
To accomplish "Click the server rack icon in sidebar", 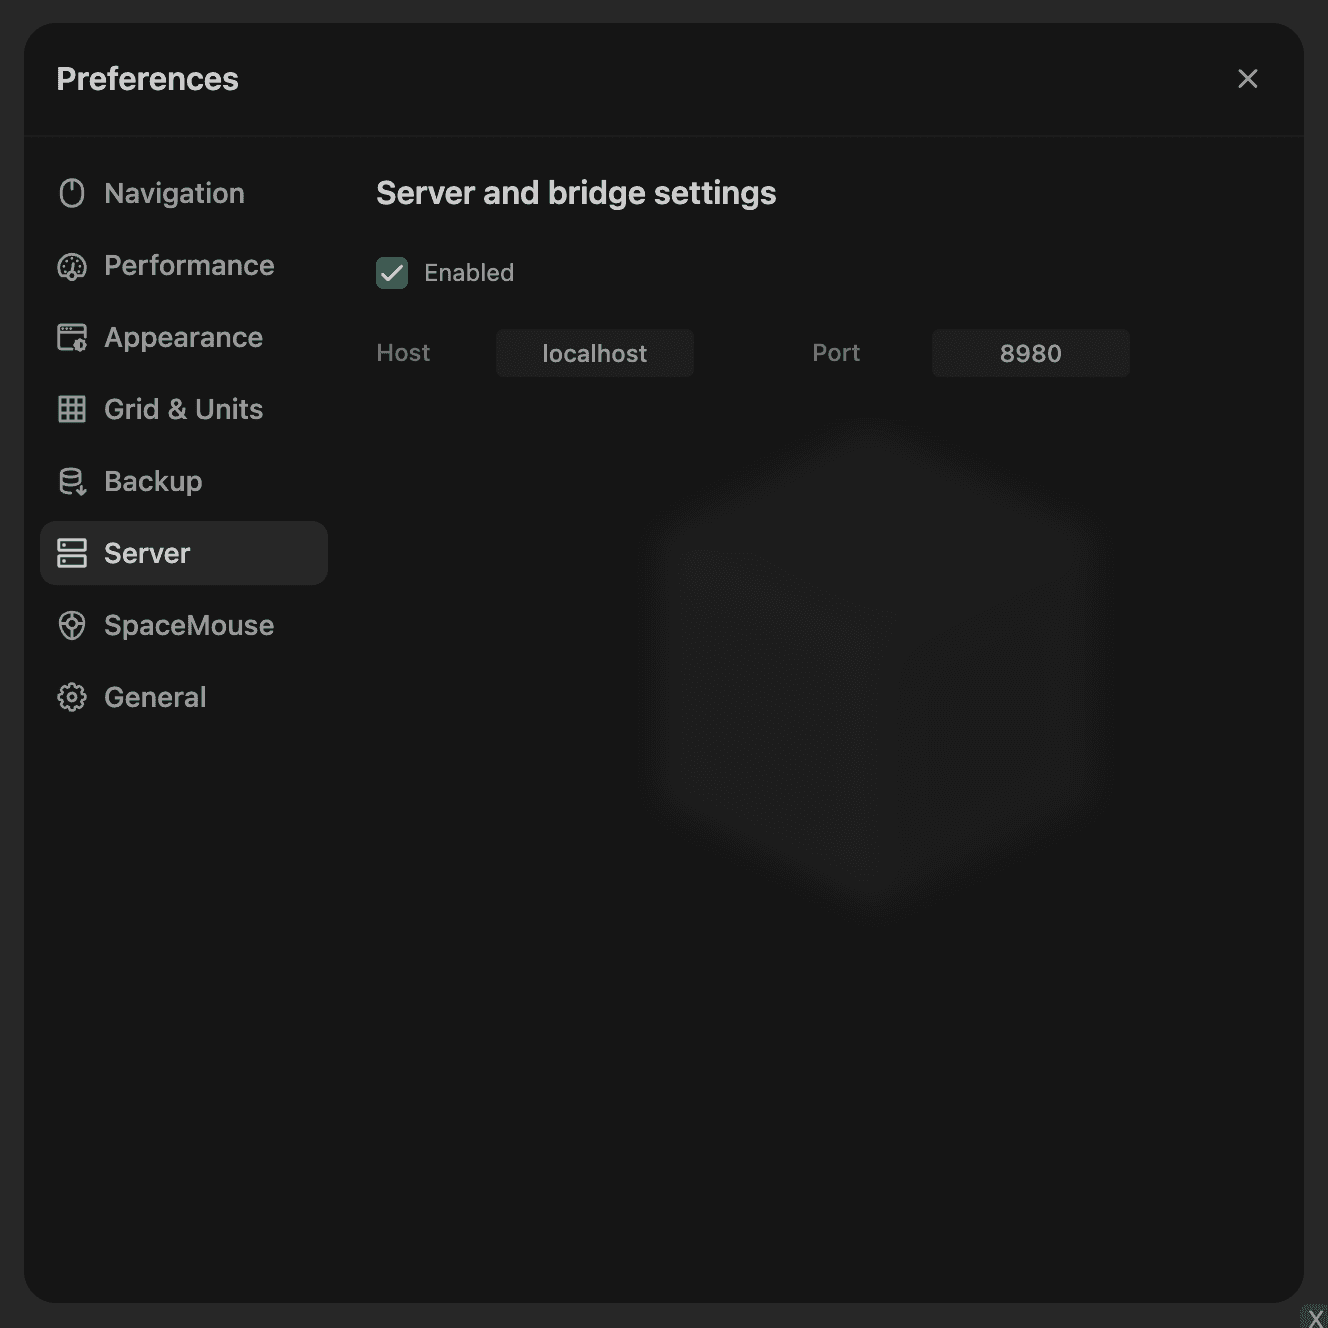I will (x=72, y=553).
